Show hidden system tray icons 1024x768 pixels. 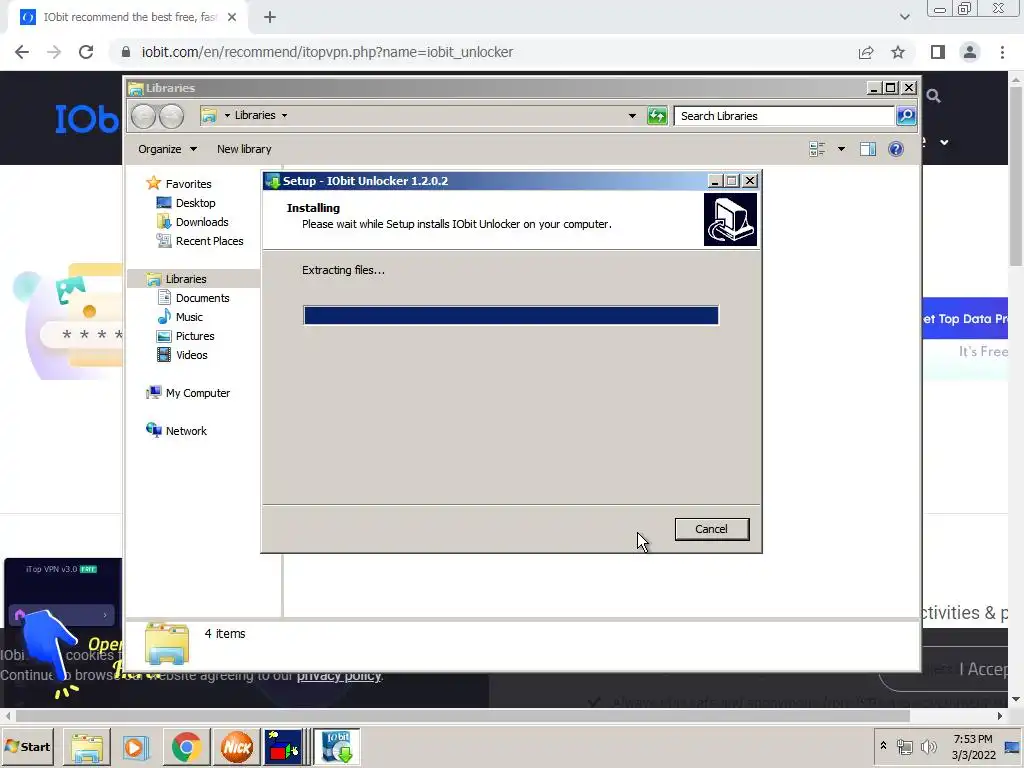pos(883,746)
